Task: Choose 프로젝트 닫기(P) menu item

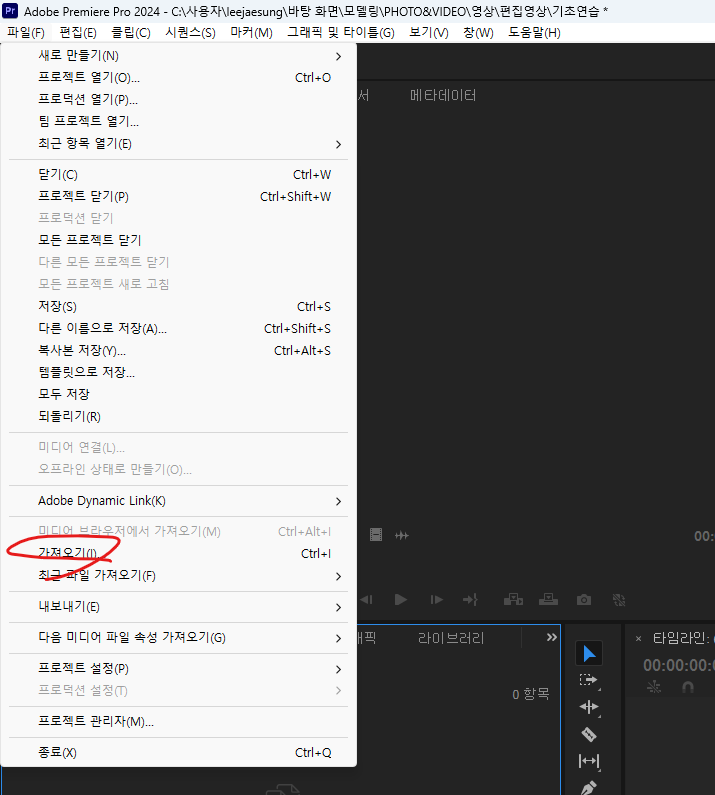Action: 178,196
